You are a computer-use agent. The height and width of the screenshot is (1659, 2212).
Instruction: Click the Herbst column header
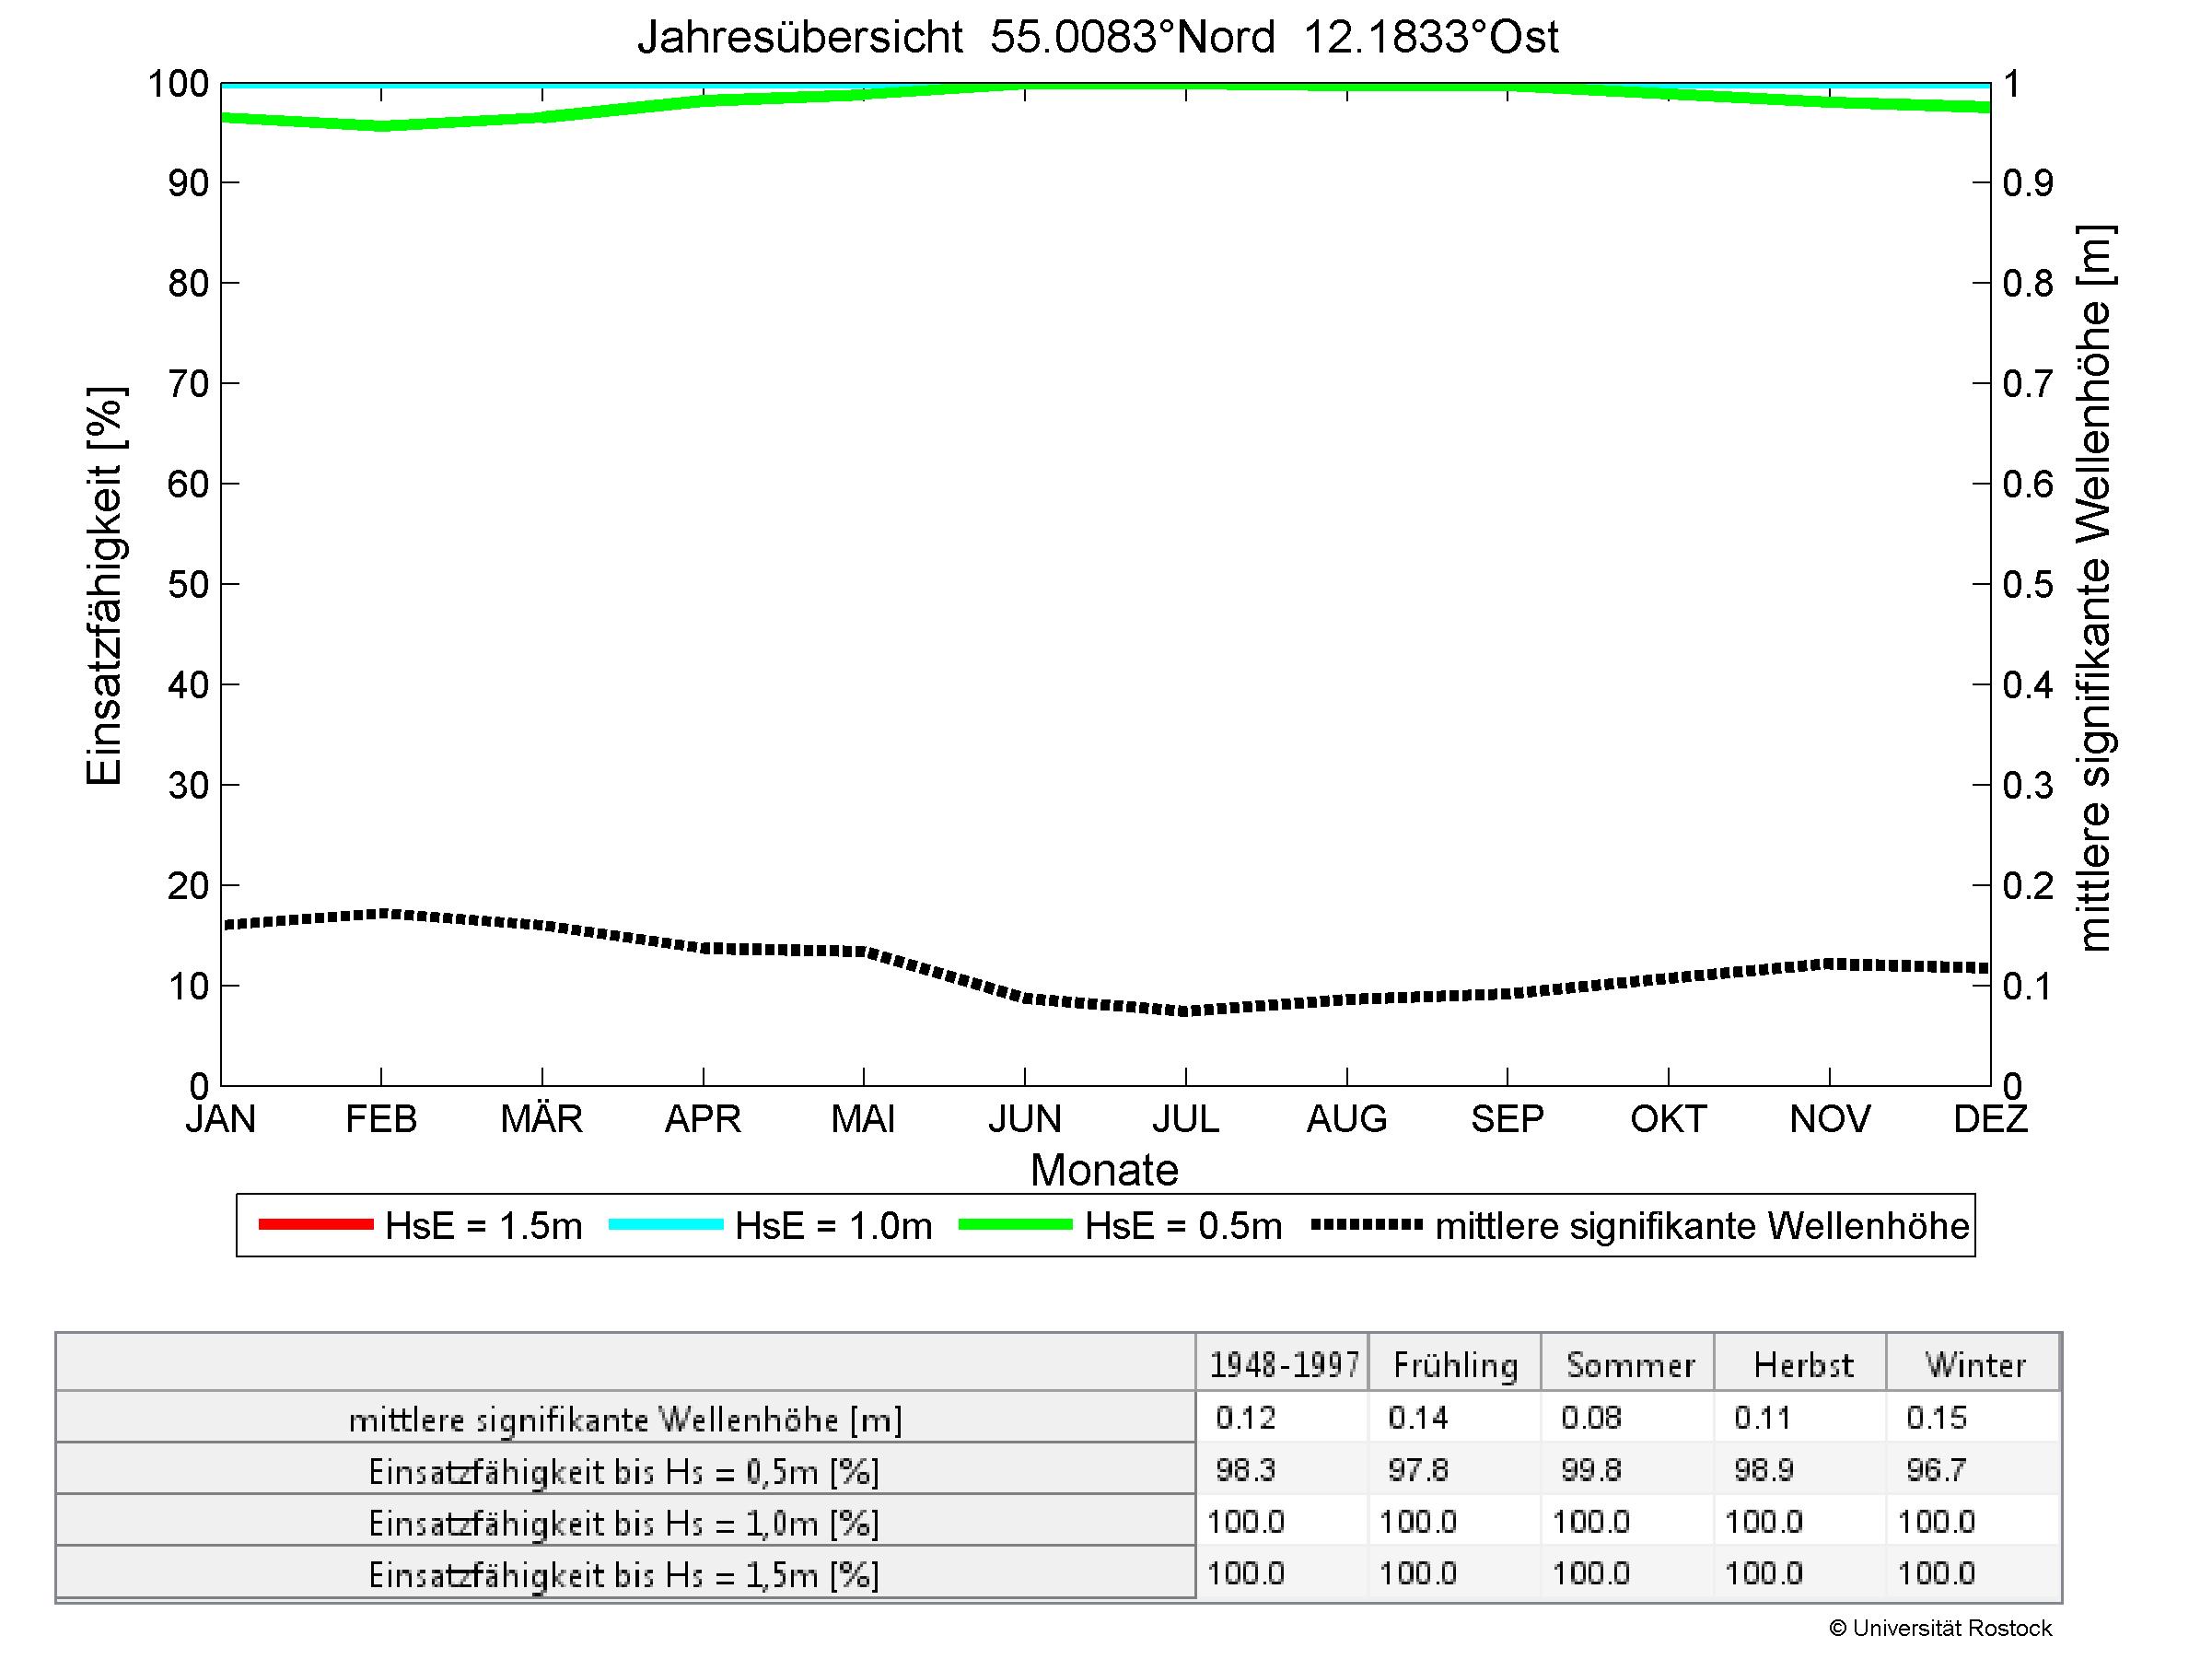point(1803,1365)
